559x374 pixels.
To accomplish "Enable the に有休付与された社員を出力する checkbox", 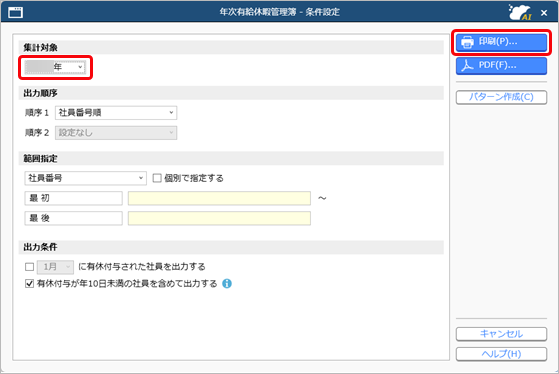I will [x=30, y=267].
